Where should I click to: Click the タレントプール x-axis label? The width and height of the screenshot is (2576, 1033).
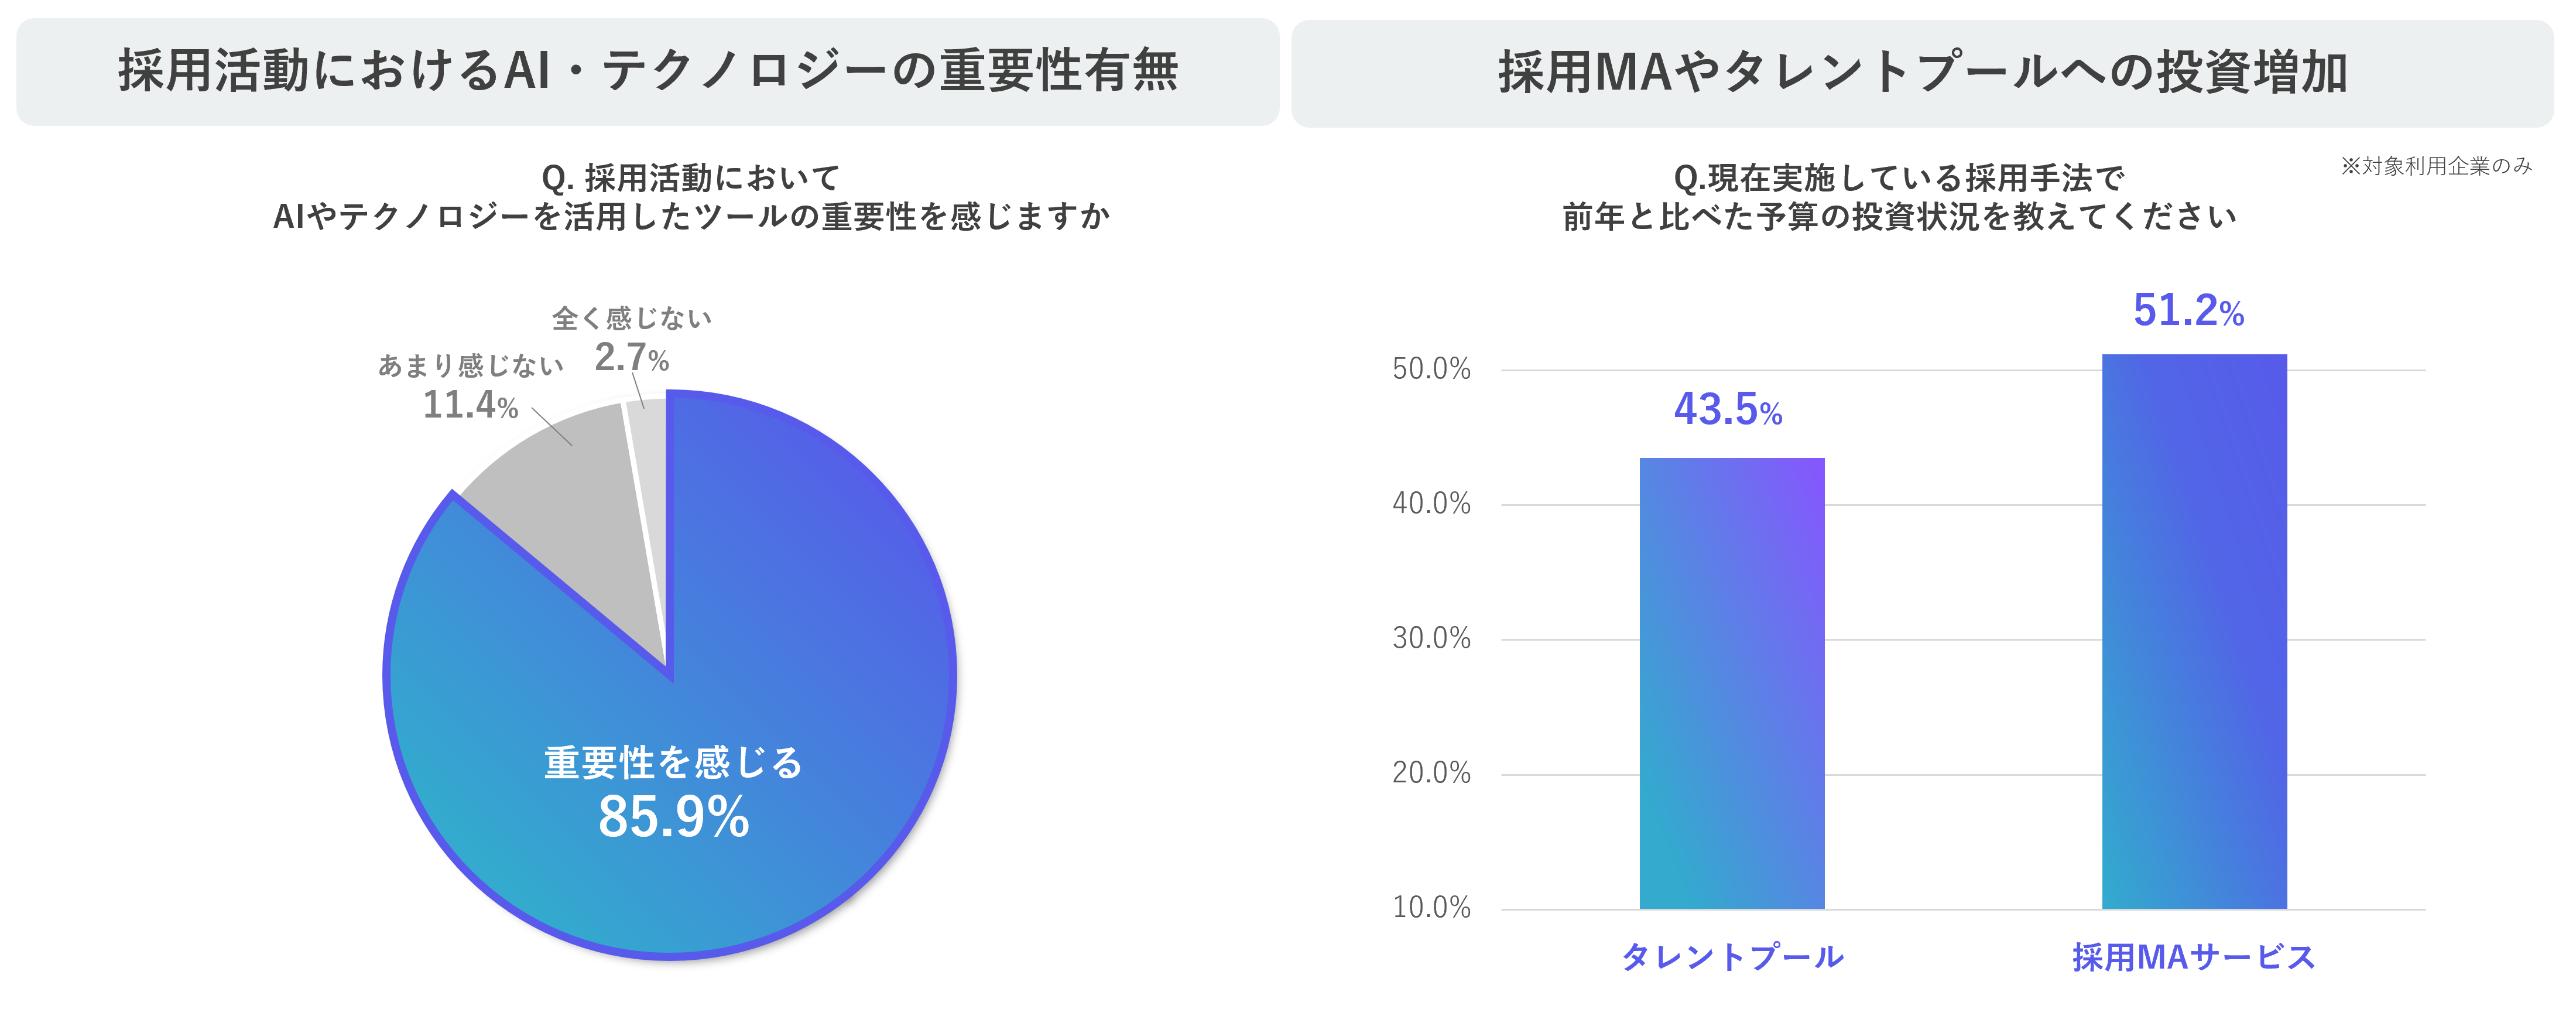pyautogui.click(x=1732, y=957)
